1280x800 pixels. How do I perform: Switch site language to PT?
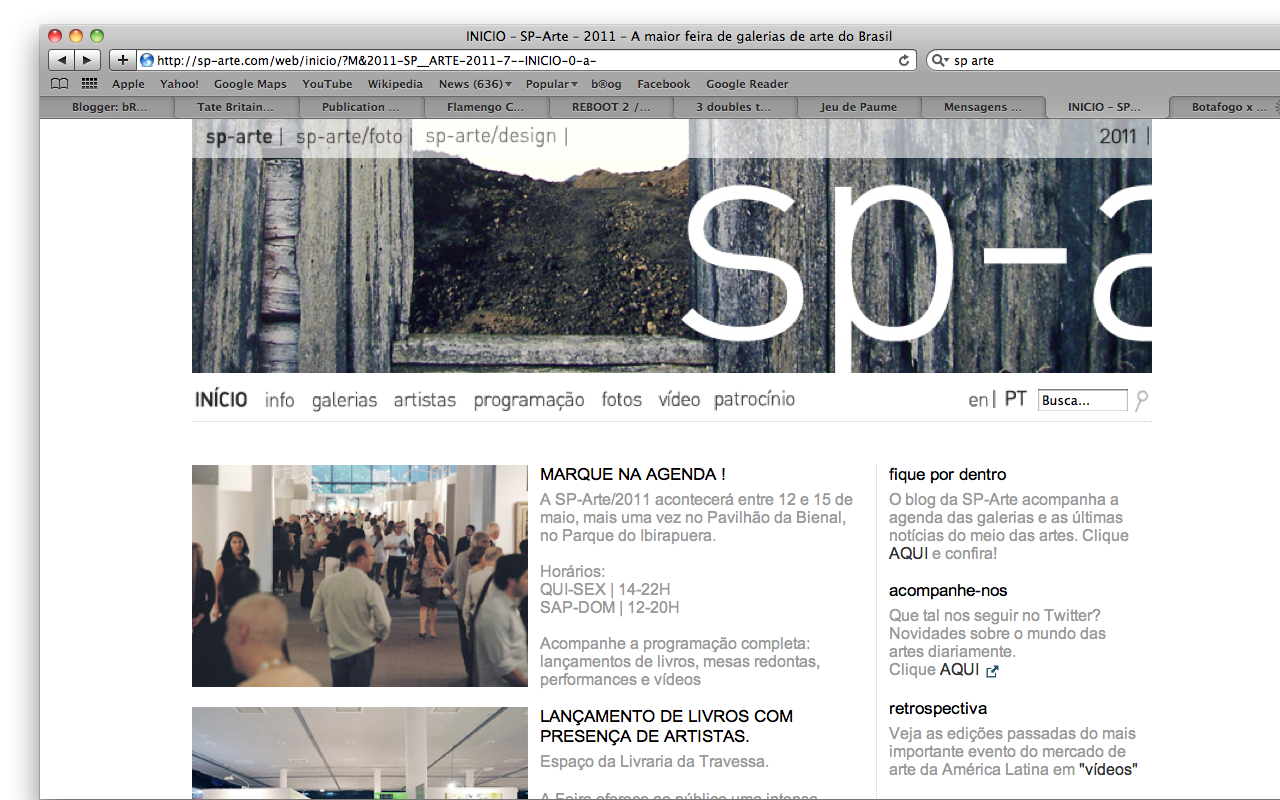pos(1016,399)
